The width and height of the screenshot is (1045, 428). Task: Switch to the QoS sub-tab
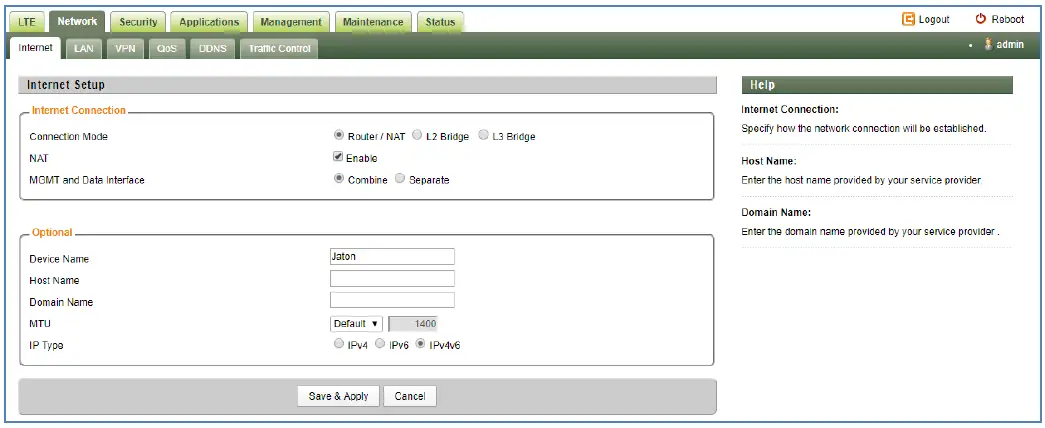point(167,49)
